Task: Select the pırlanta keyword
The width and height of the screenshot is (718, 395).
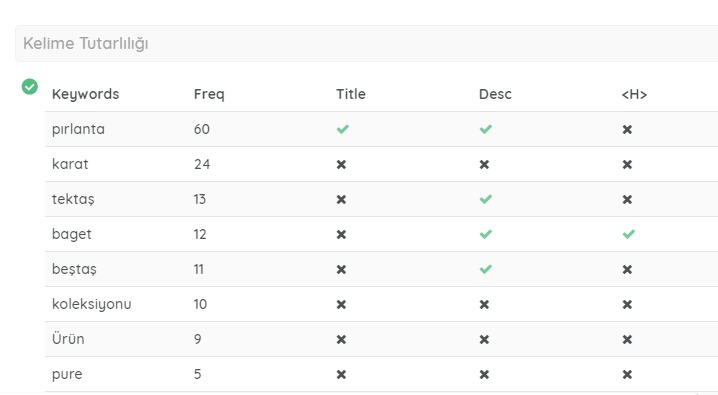Action: (78, 129)
